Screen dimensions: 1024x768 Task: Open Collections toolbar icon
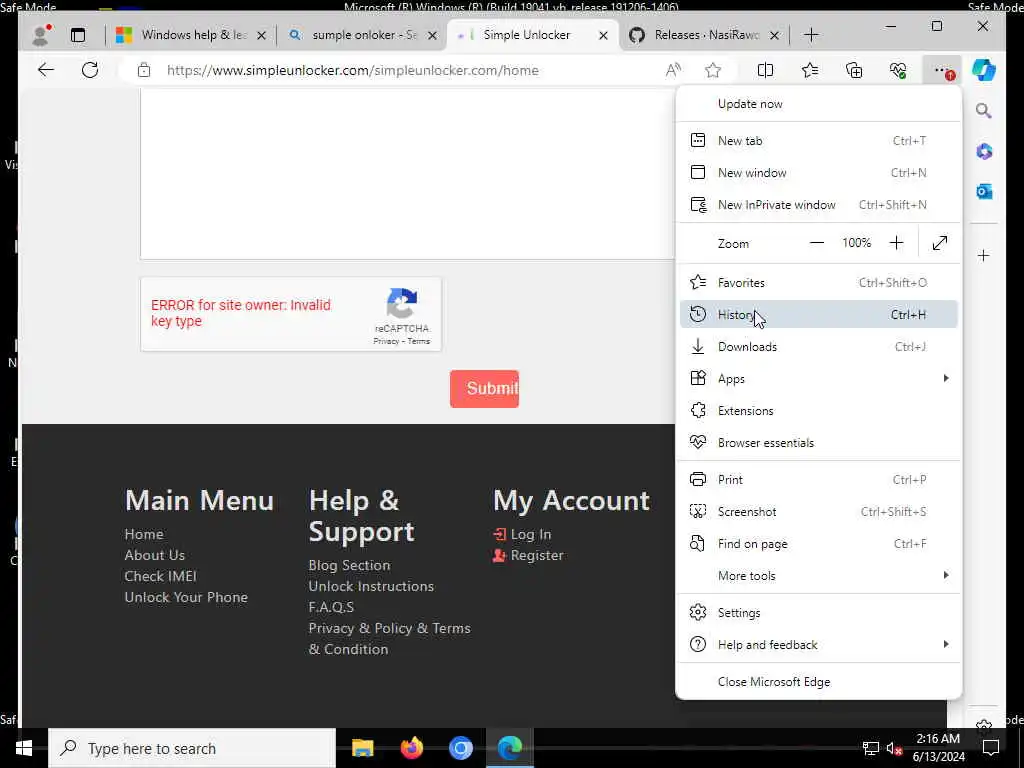pos(854,70)
